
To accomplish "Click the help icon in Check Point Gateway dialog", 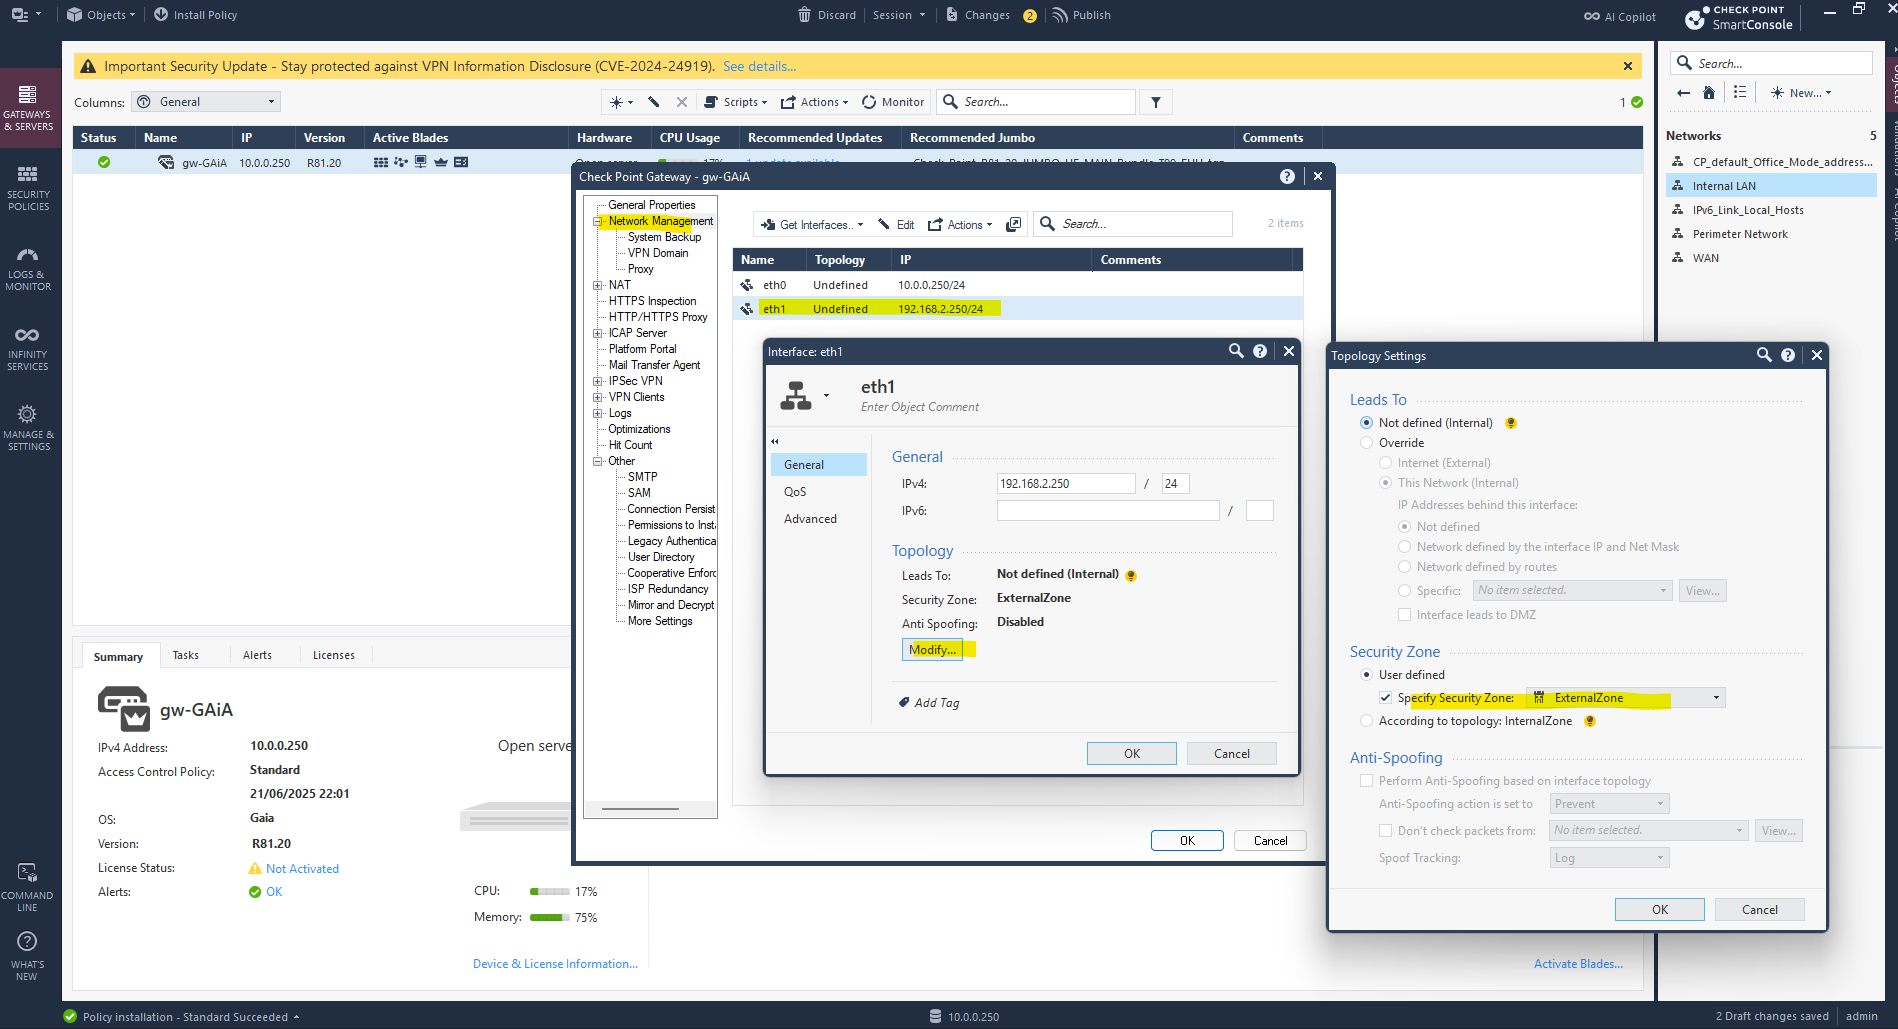I will pos(1287,176).
